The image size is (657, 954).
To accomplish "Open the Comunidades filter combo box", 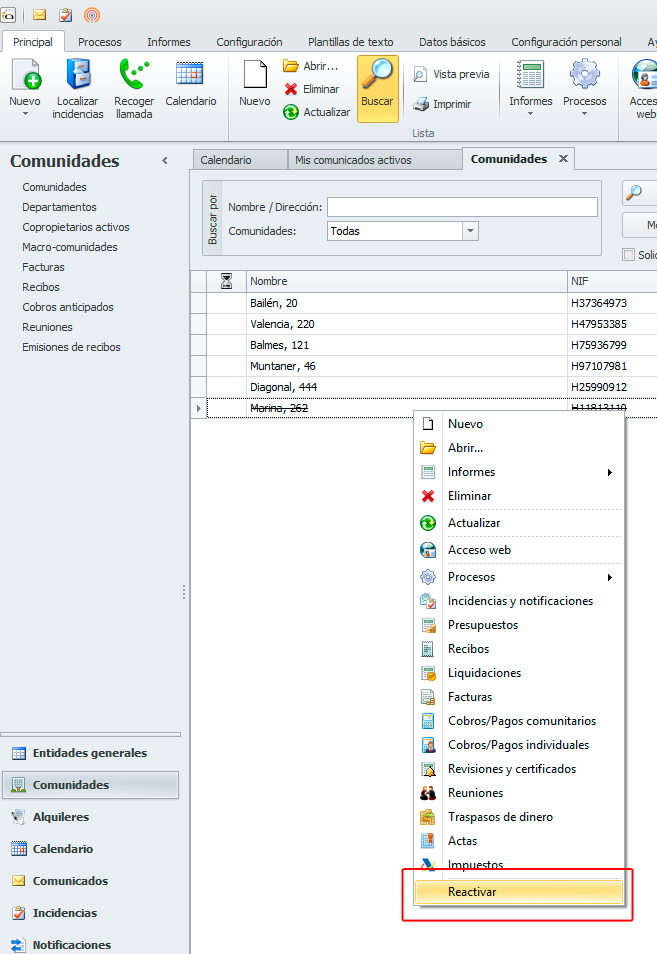I will [470, 231].
